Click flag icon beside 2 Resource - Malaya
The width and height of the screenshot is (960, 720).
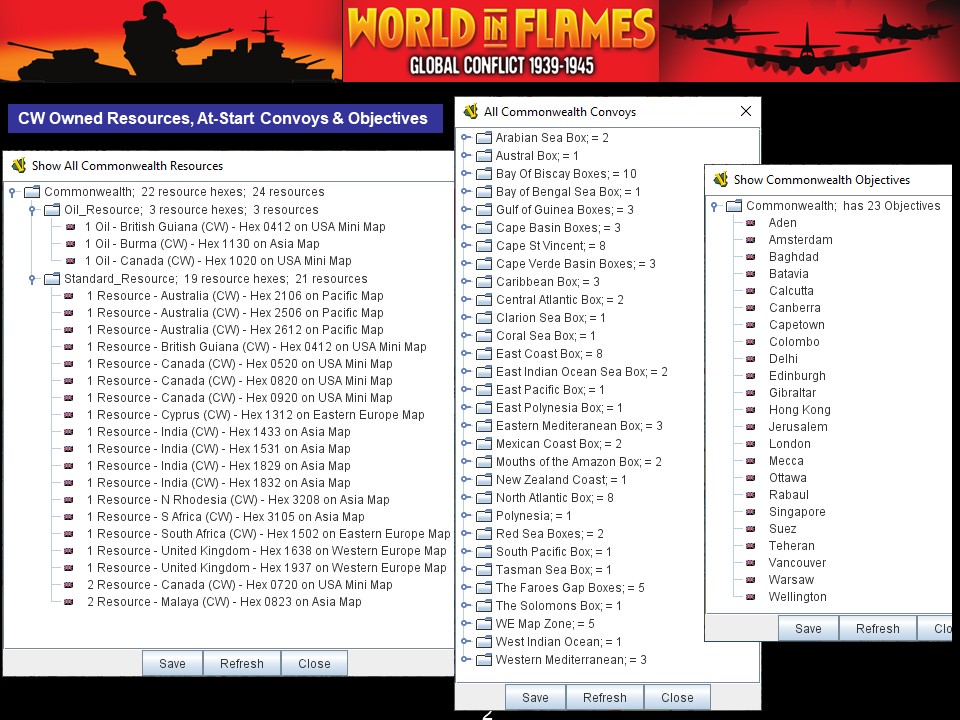(x=69, y=602)
